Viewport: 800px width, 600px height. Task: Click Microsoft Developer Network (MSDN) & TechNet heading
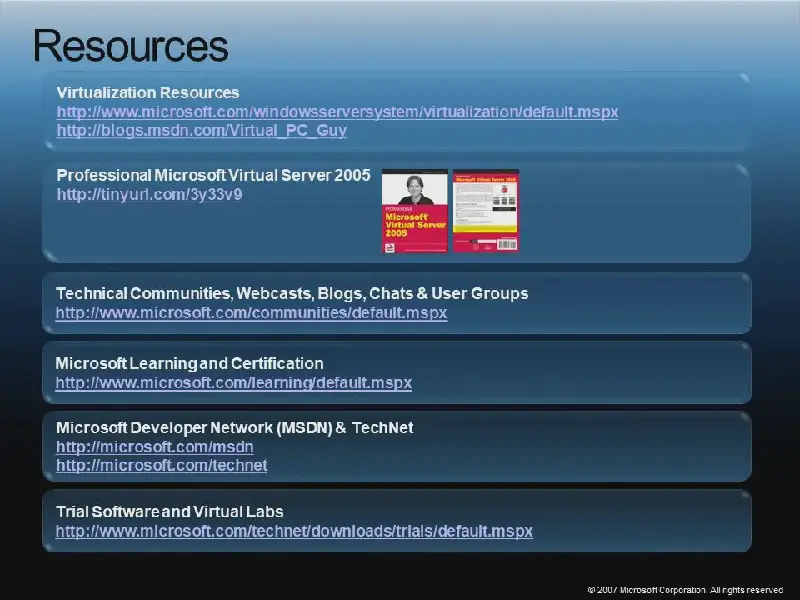[x=235, y=428]
